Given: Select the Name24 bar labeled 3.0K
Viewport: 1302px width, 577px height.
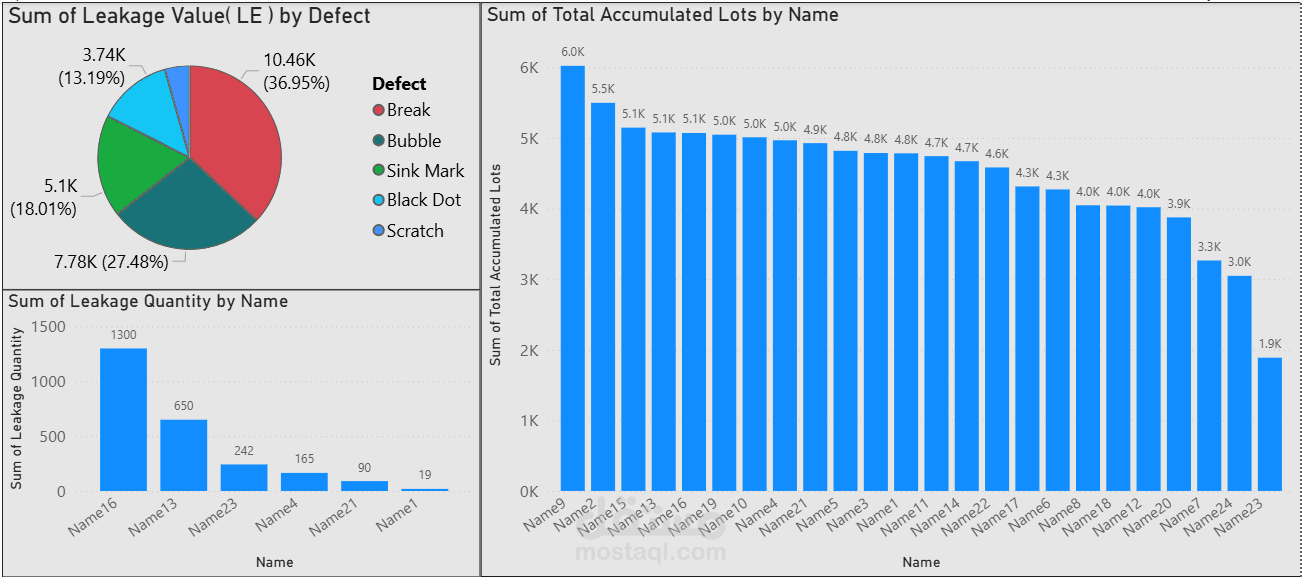Looking at the screenshot, I should 1239,384.
